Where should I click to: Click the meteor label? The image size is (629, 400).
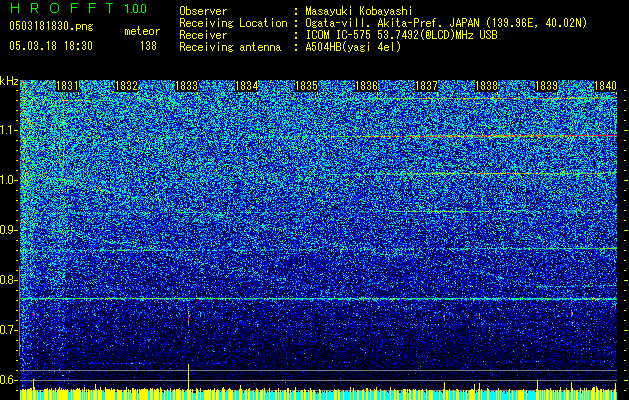click(x=142, y=31)
